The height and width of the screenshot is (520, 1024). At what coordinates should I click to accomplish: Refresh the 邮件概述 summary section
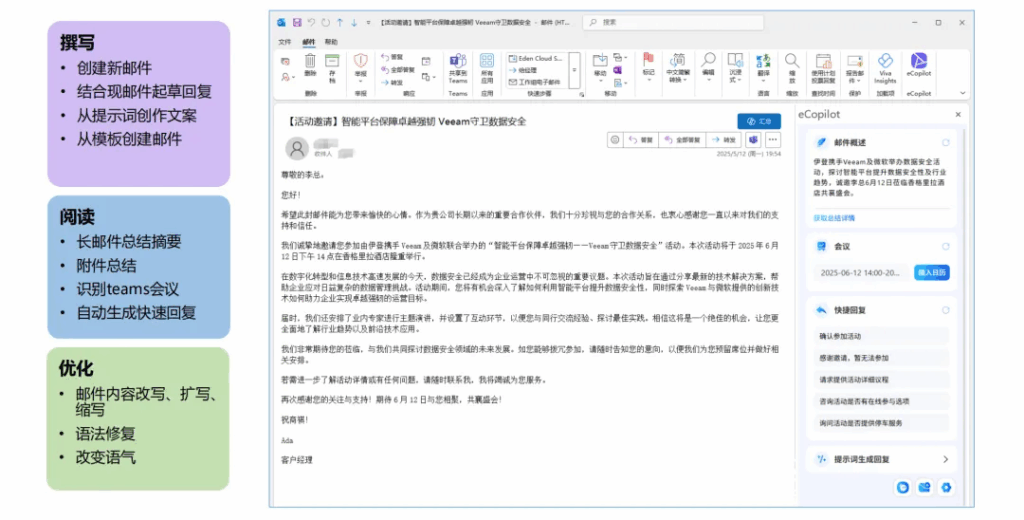coord(946,143)
